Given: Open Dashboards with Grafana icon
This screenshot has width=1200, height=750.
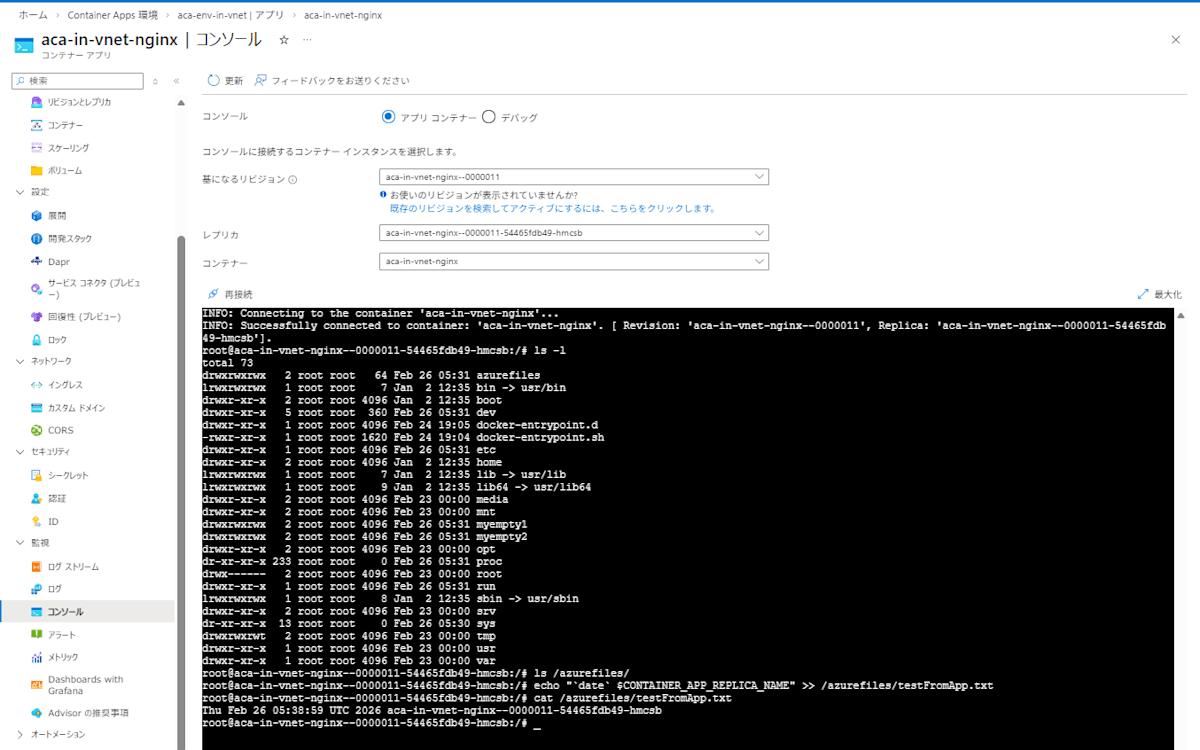Looking at the screenshot, I should pyautogui.click(x=37, y=685).
